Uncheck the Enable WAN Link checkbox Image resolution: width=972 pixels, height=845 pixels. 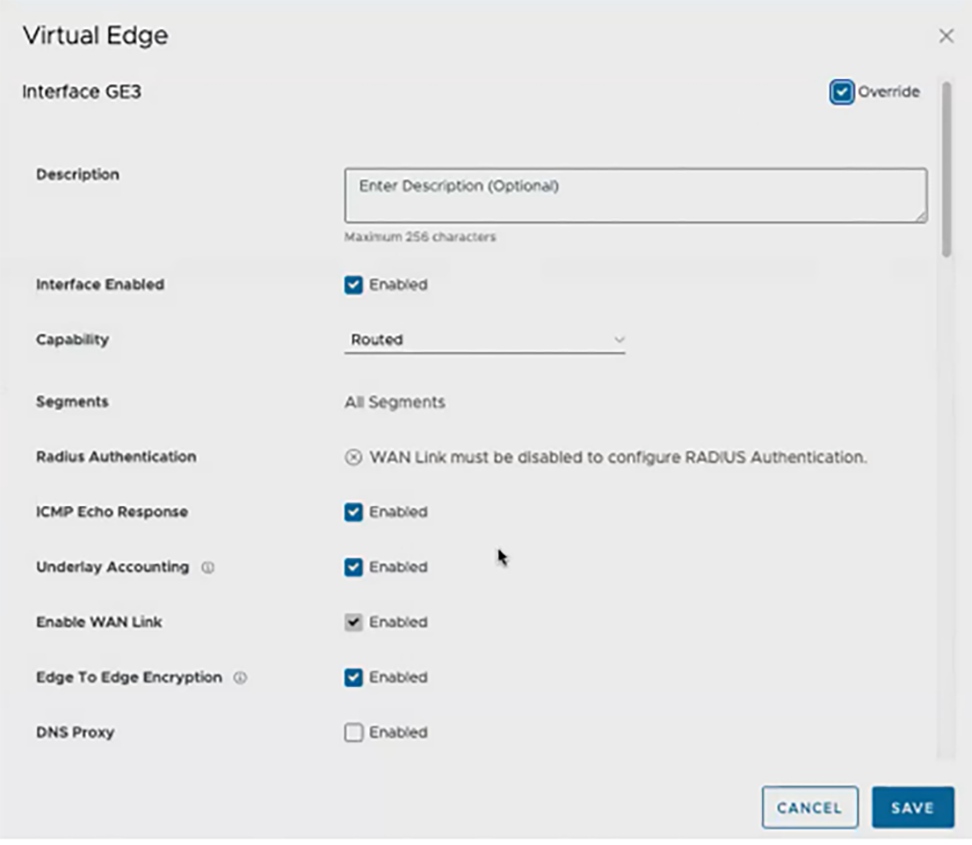(355, 622)
